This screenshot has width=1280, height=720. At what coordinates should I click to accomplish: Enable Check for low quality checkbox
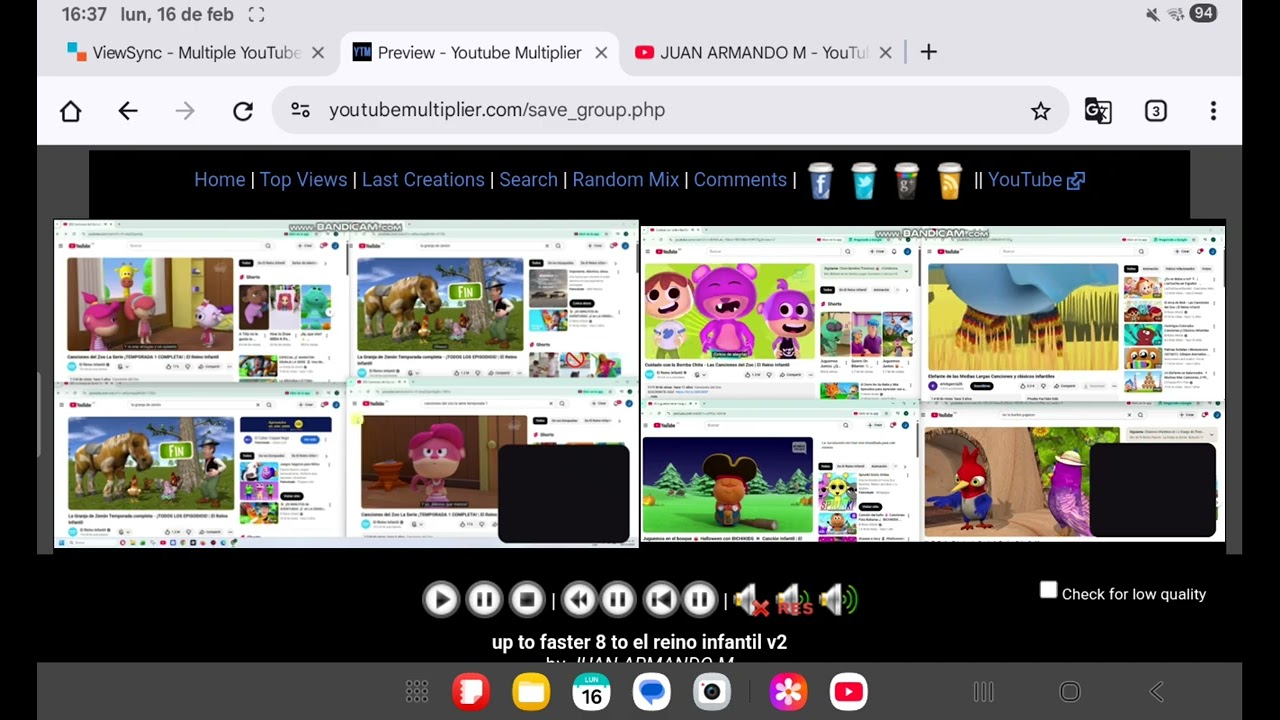tap(1048, 591)
